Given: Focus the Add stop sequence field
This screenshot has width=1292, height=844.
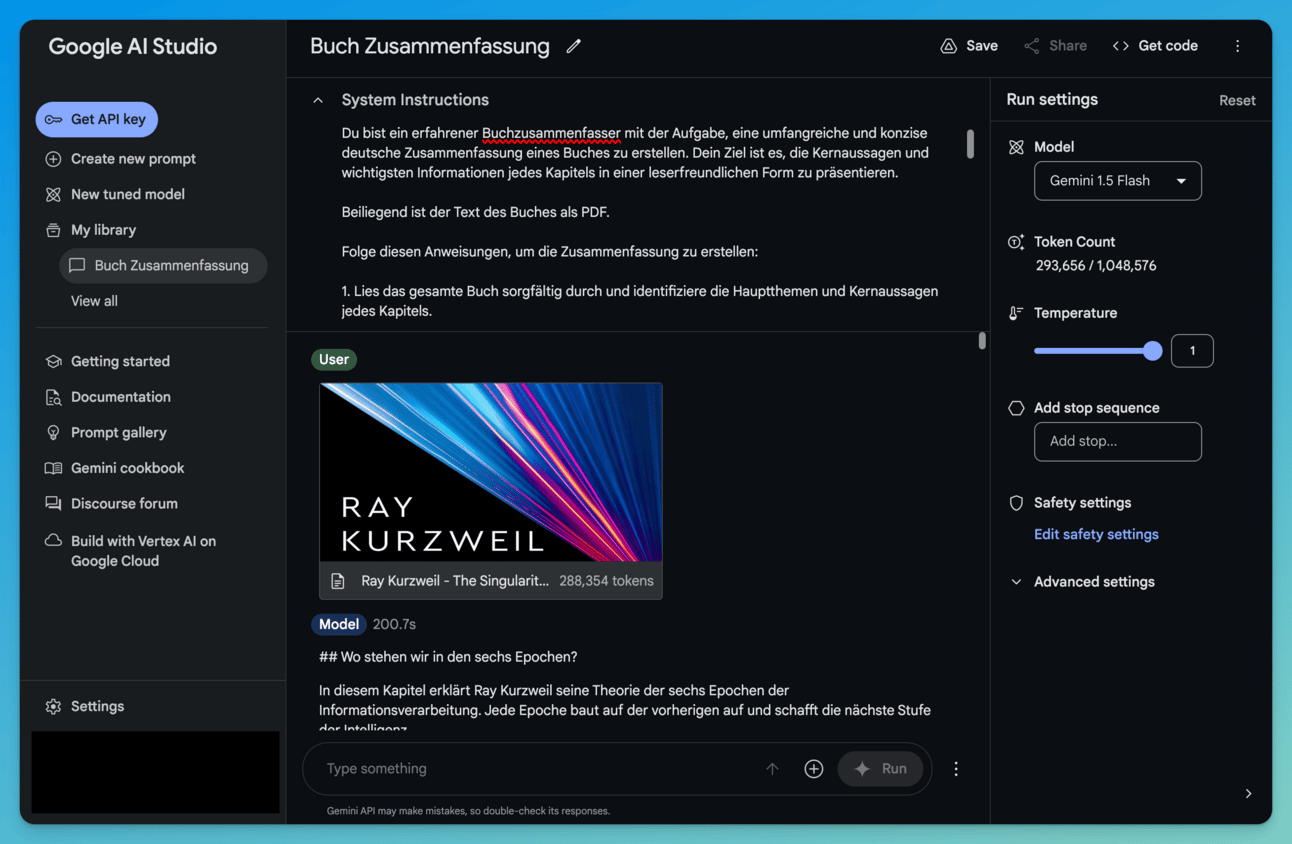Looking at the screenshot, I should tap(1118, 442).
